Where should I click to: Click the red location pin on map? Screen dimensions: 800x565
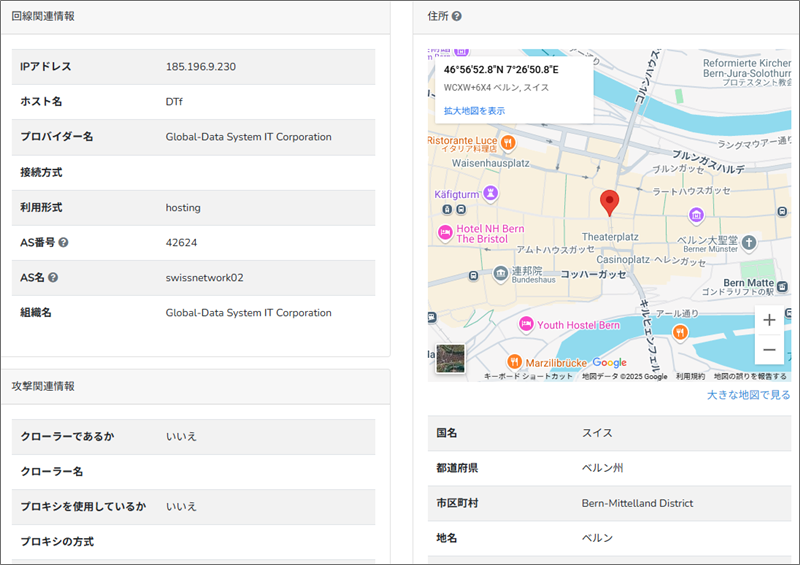tap(609, 203)
